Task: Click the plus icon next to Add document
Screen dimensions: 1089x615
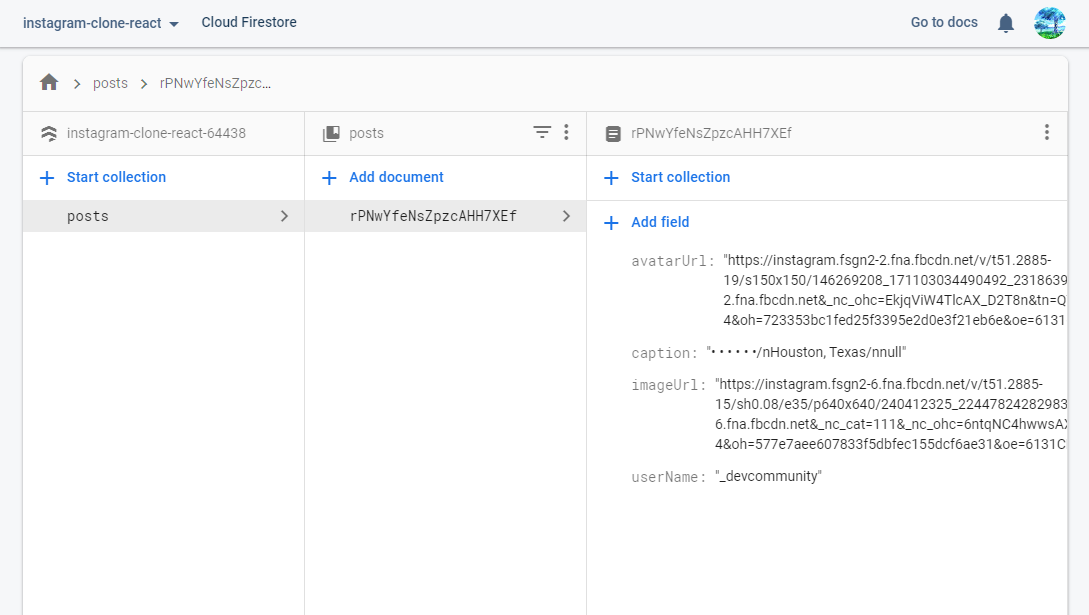Action: 329,178
